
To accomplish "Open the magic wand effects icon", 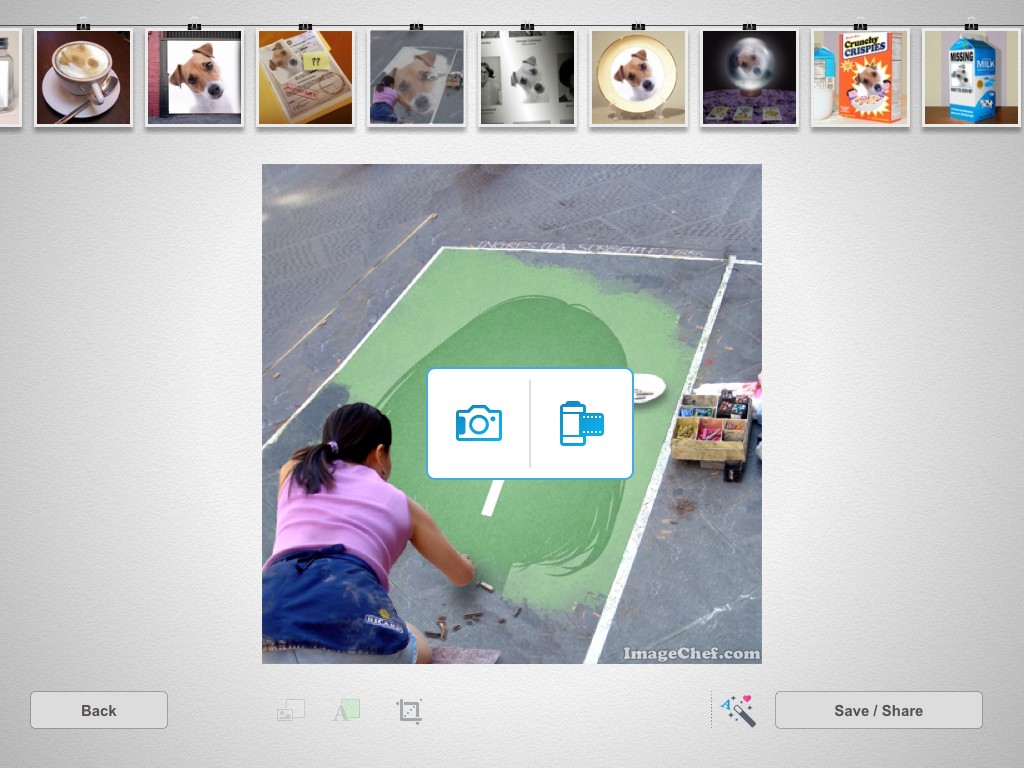I will [x=739, y=711].
